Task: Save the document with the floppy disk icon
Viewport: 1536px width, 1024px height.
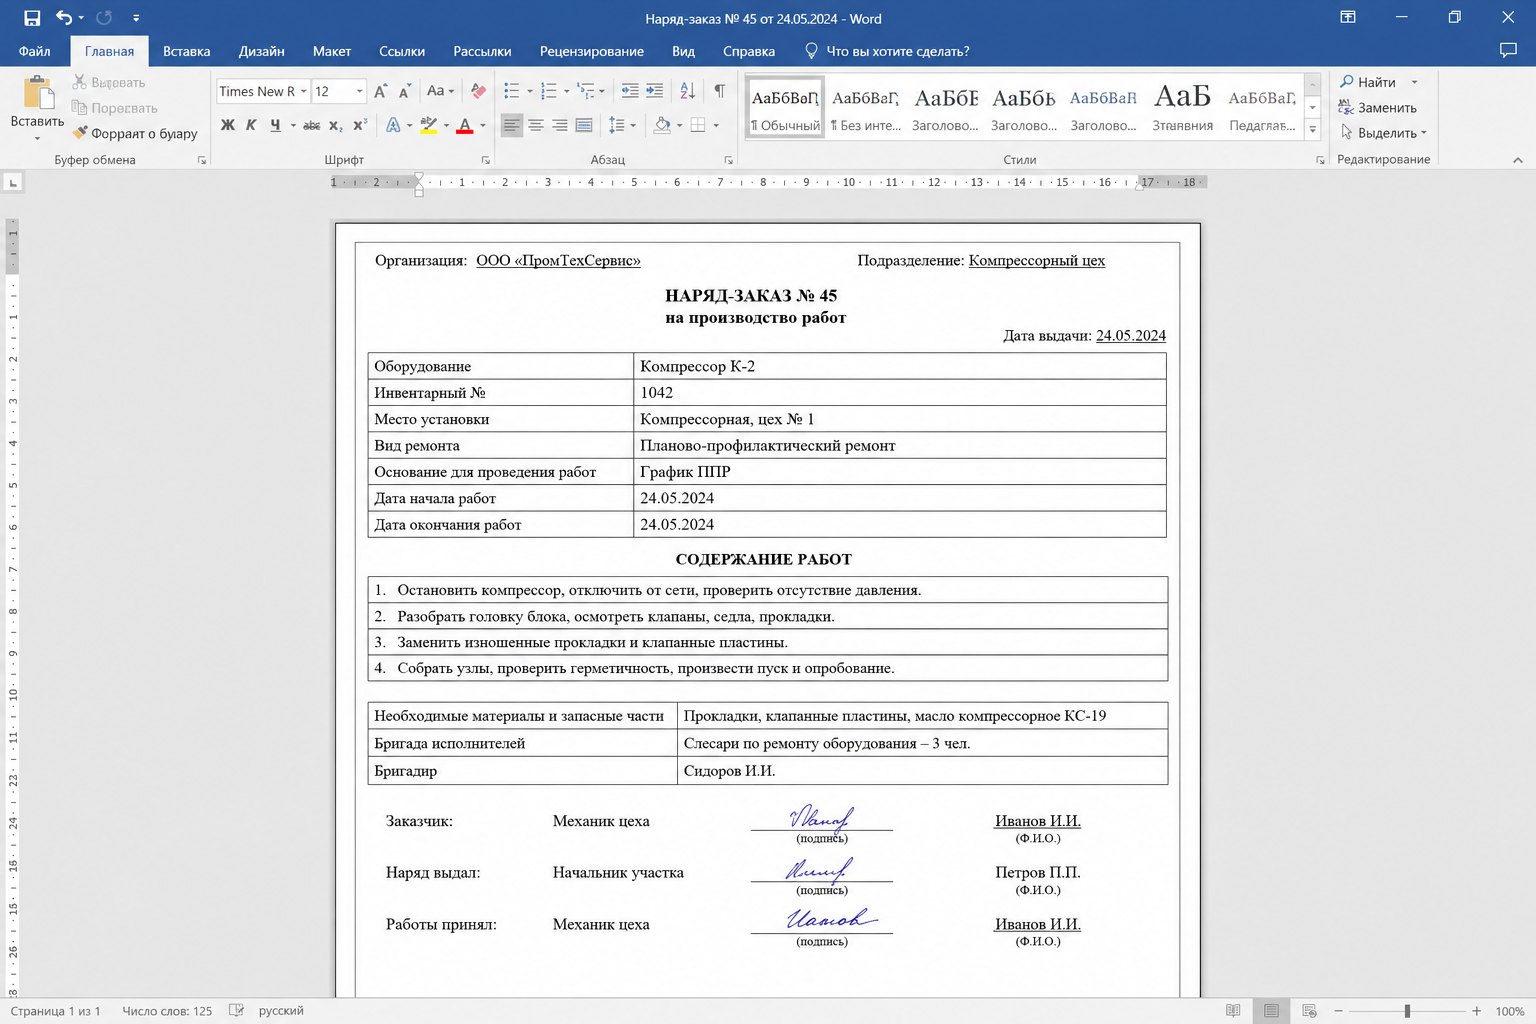Action: [32, 18]
